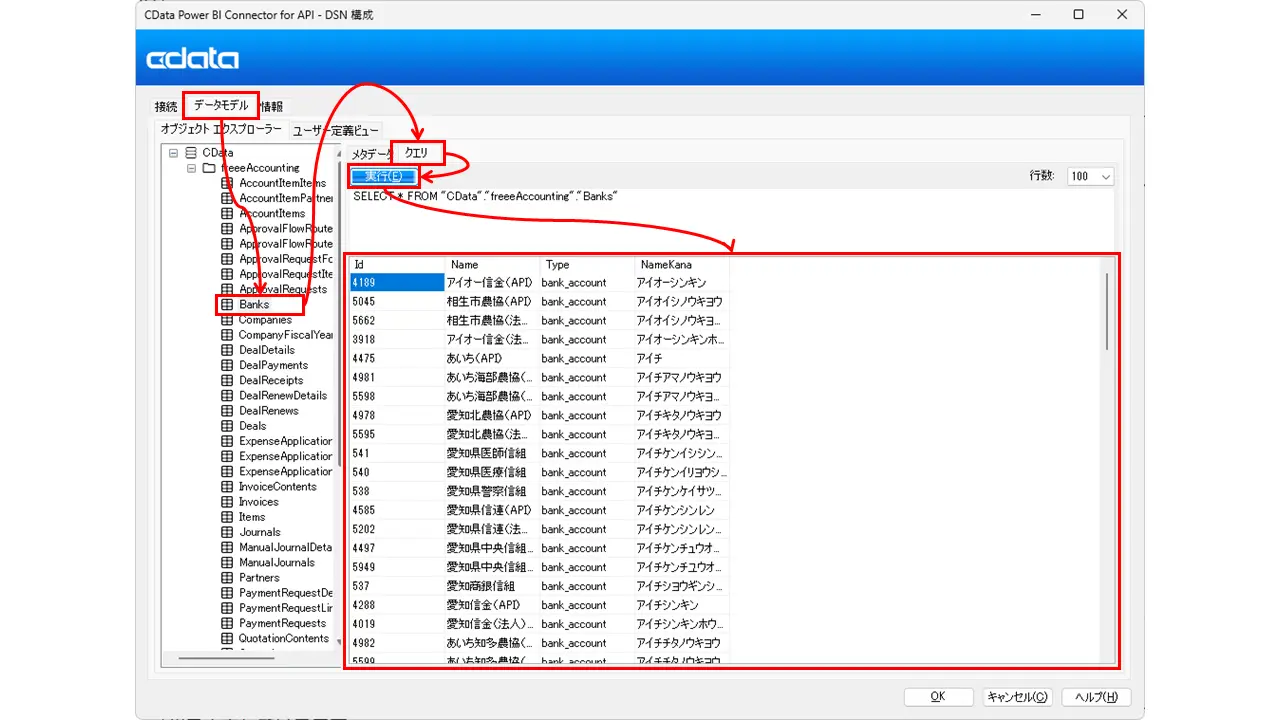Select AccountItemItems in the object tree
The image size is (1280, 720).
tap(282, 183)
